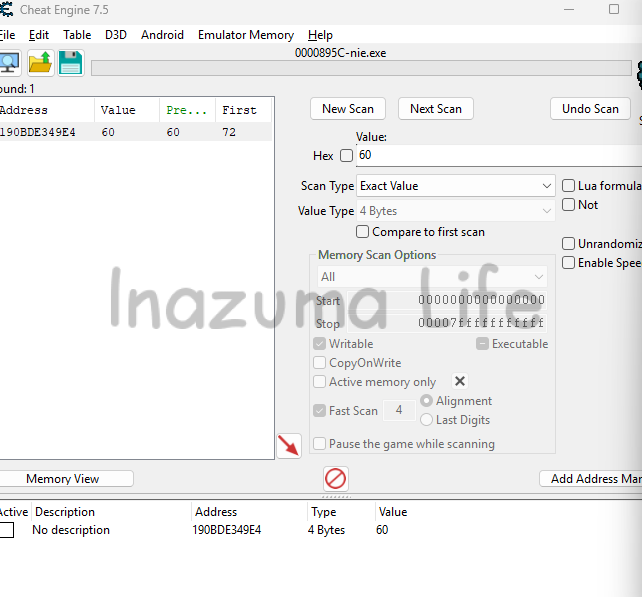This screenshot has width=642, height=597.
Task: Open a cheat table with folder icon
Action: (x=40, y=63)
